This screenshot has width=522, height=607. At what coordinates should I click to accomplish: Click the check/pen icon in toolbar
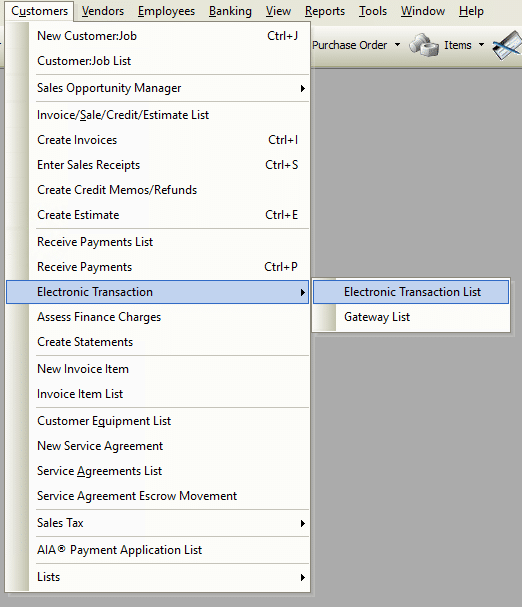[x=507, y=46]
